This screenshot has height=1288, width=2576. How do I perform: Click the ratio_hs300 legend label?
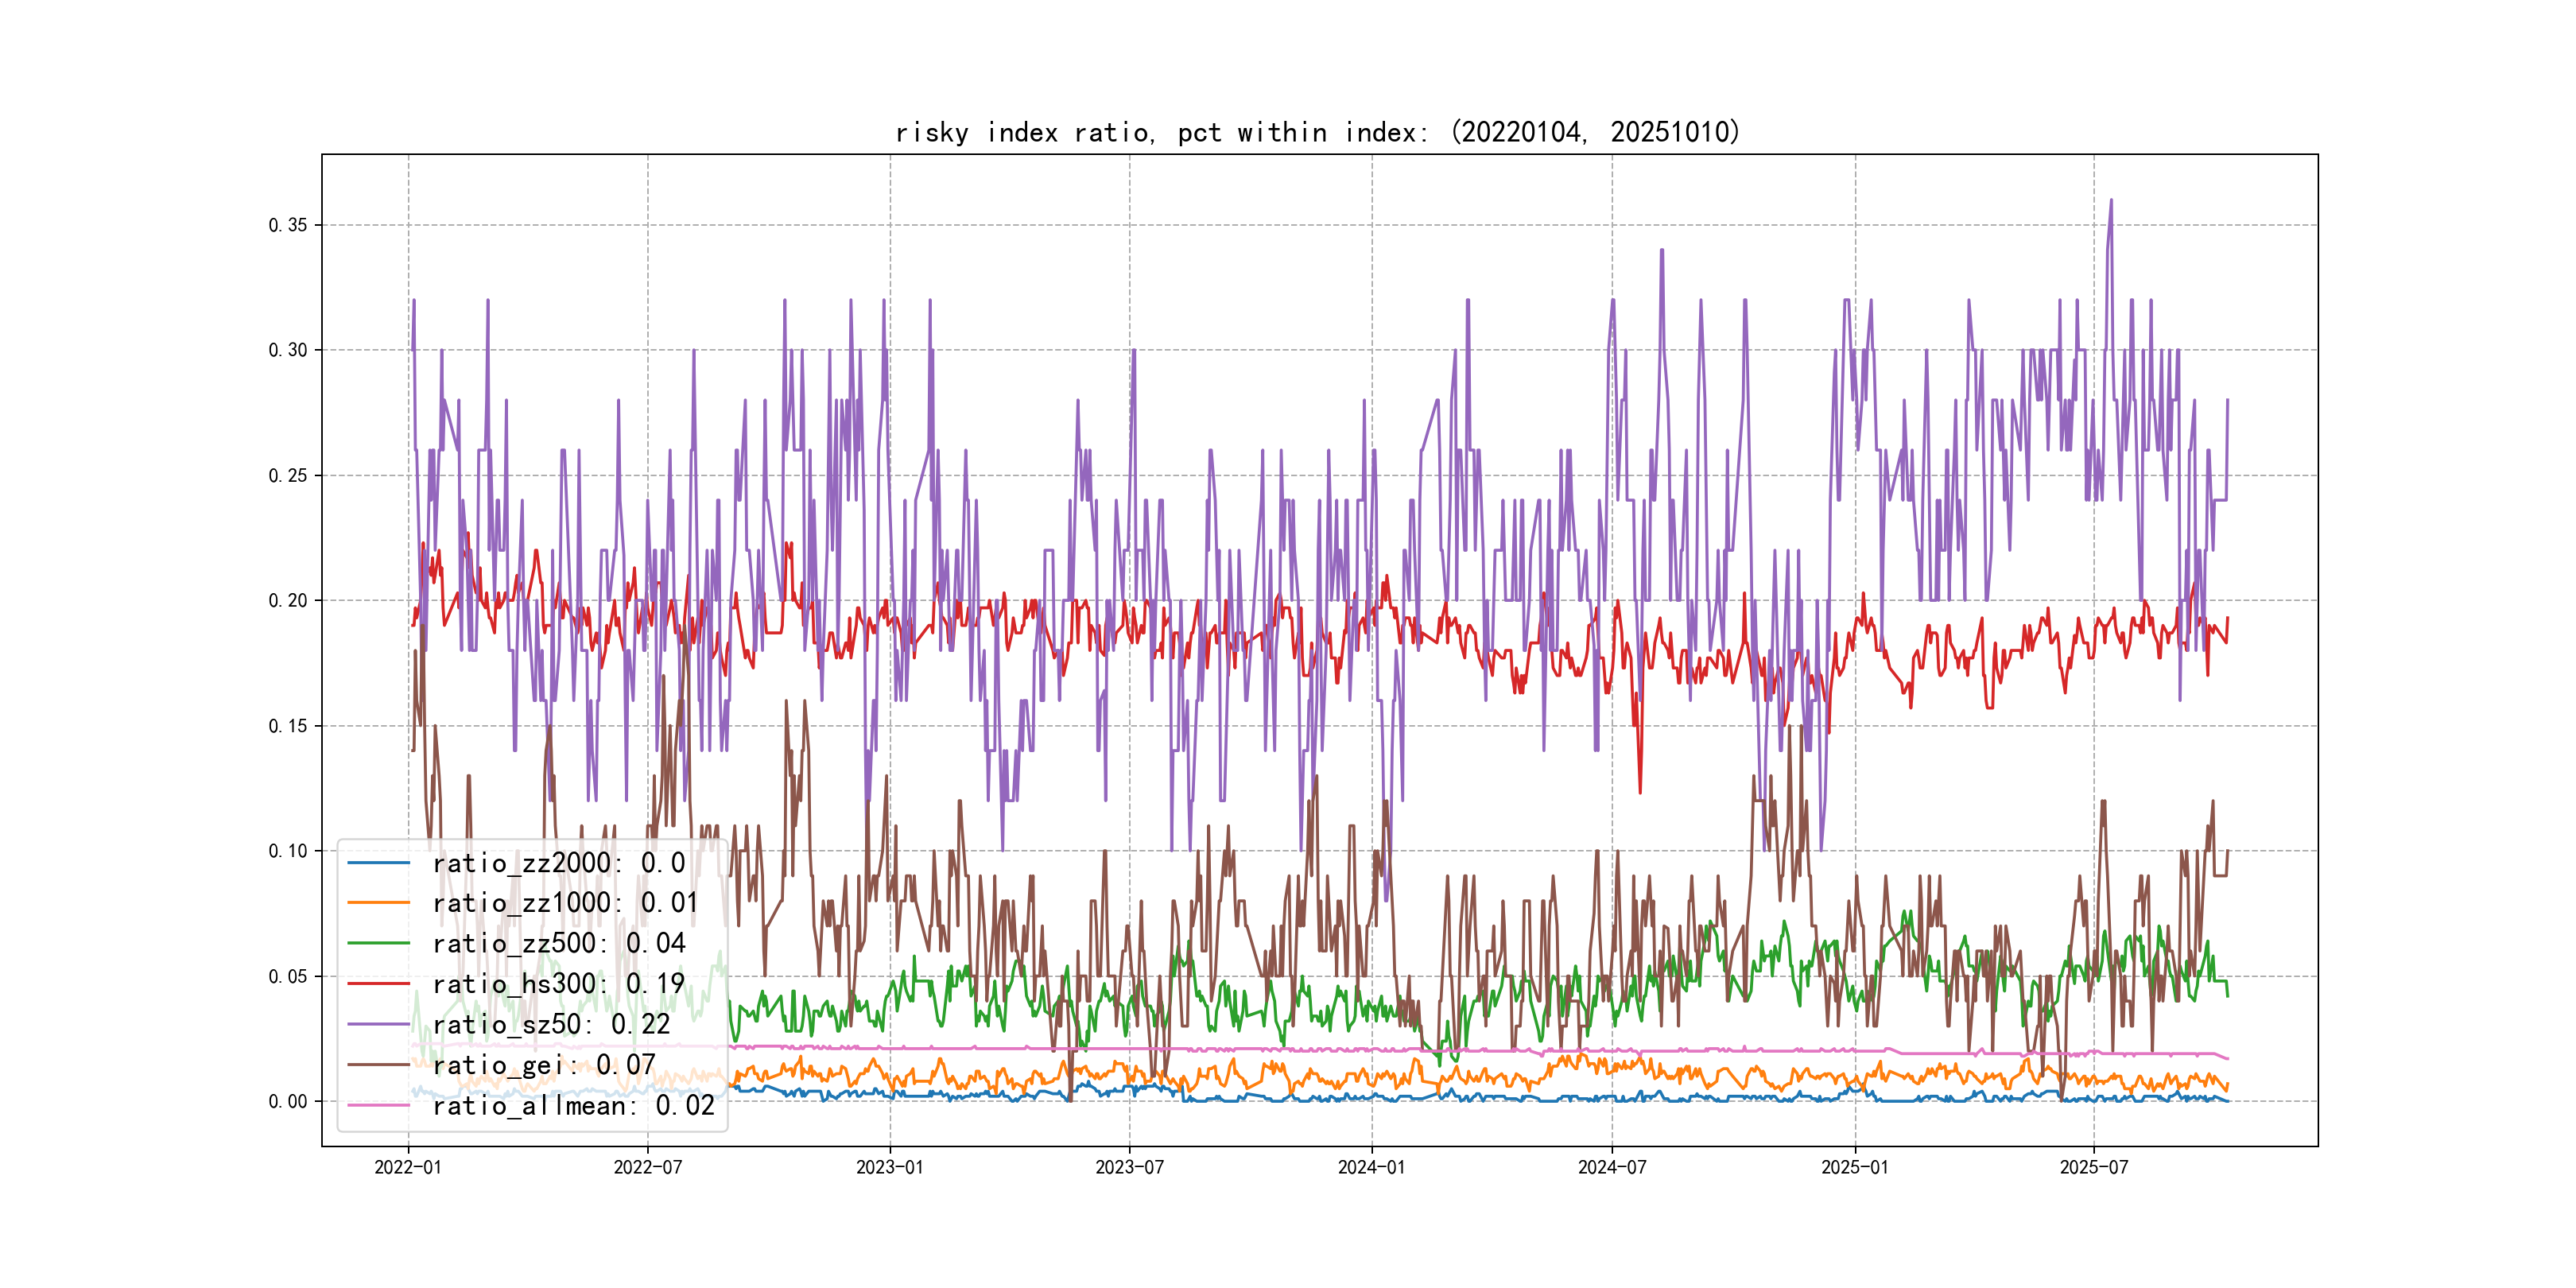558,984
